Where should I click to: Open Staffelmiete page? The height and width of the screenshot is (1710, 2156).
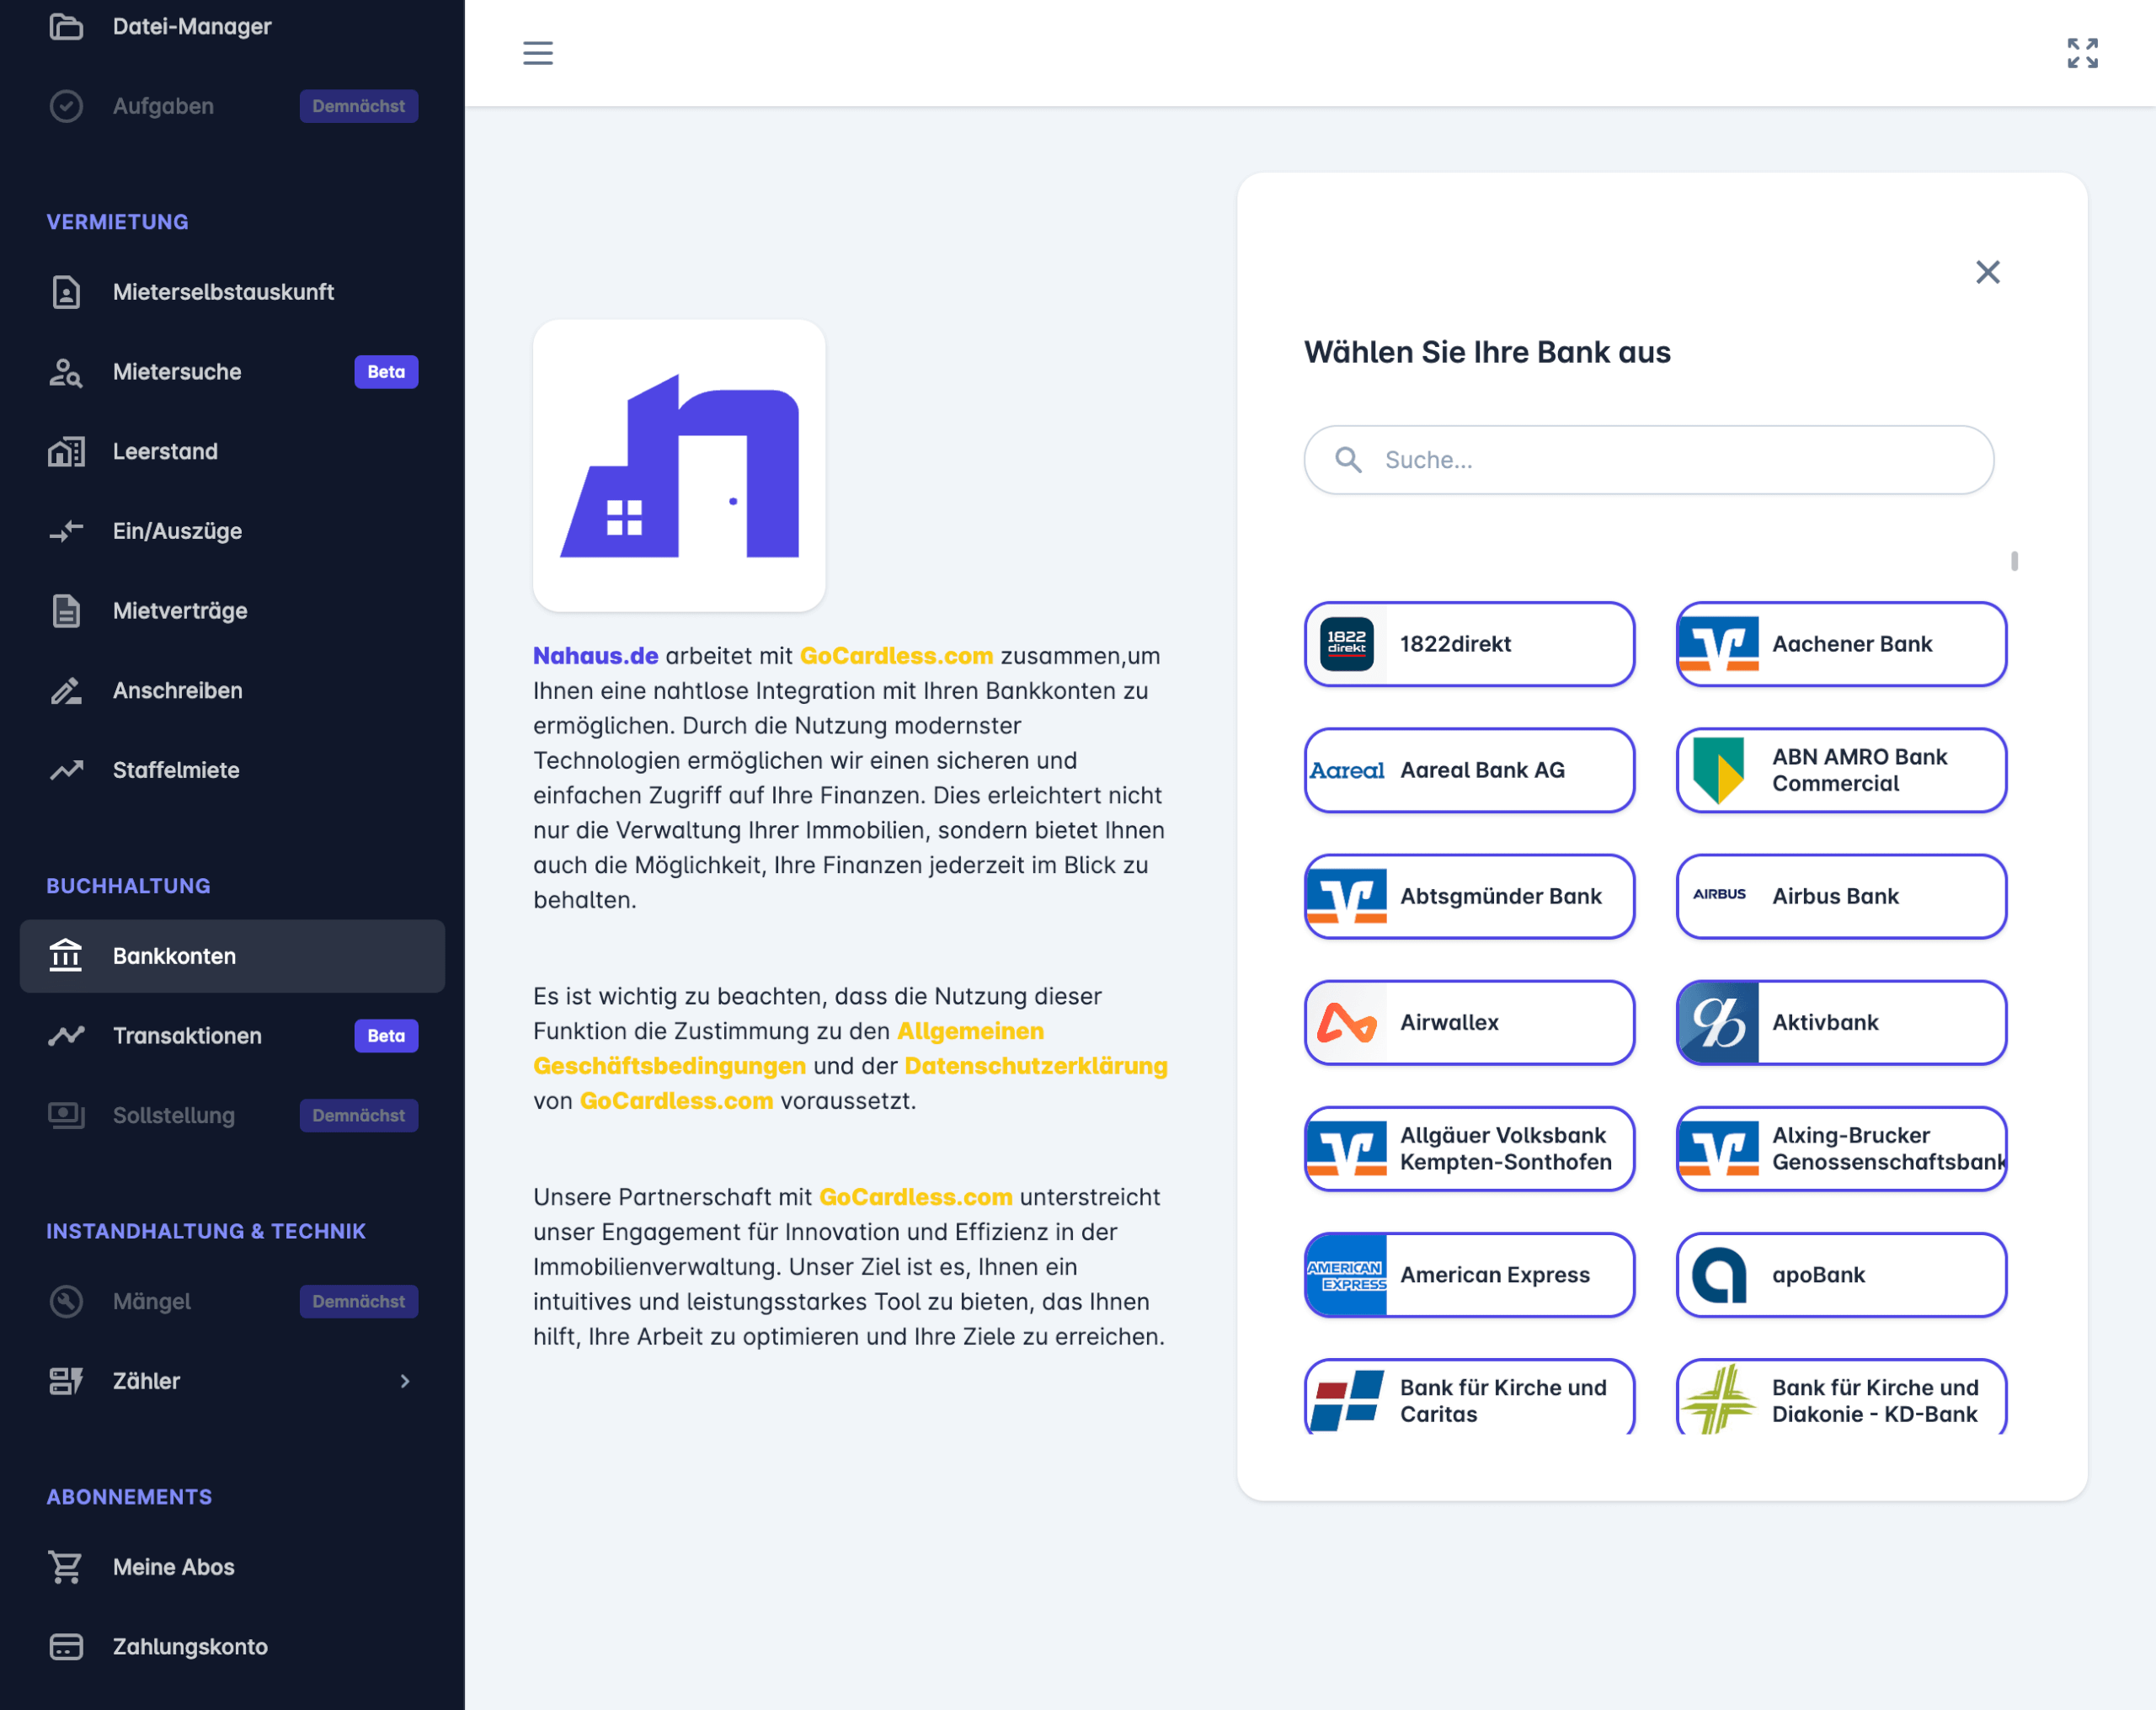(232, 770)
